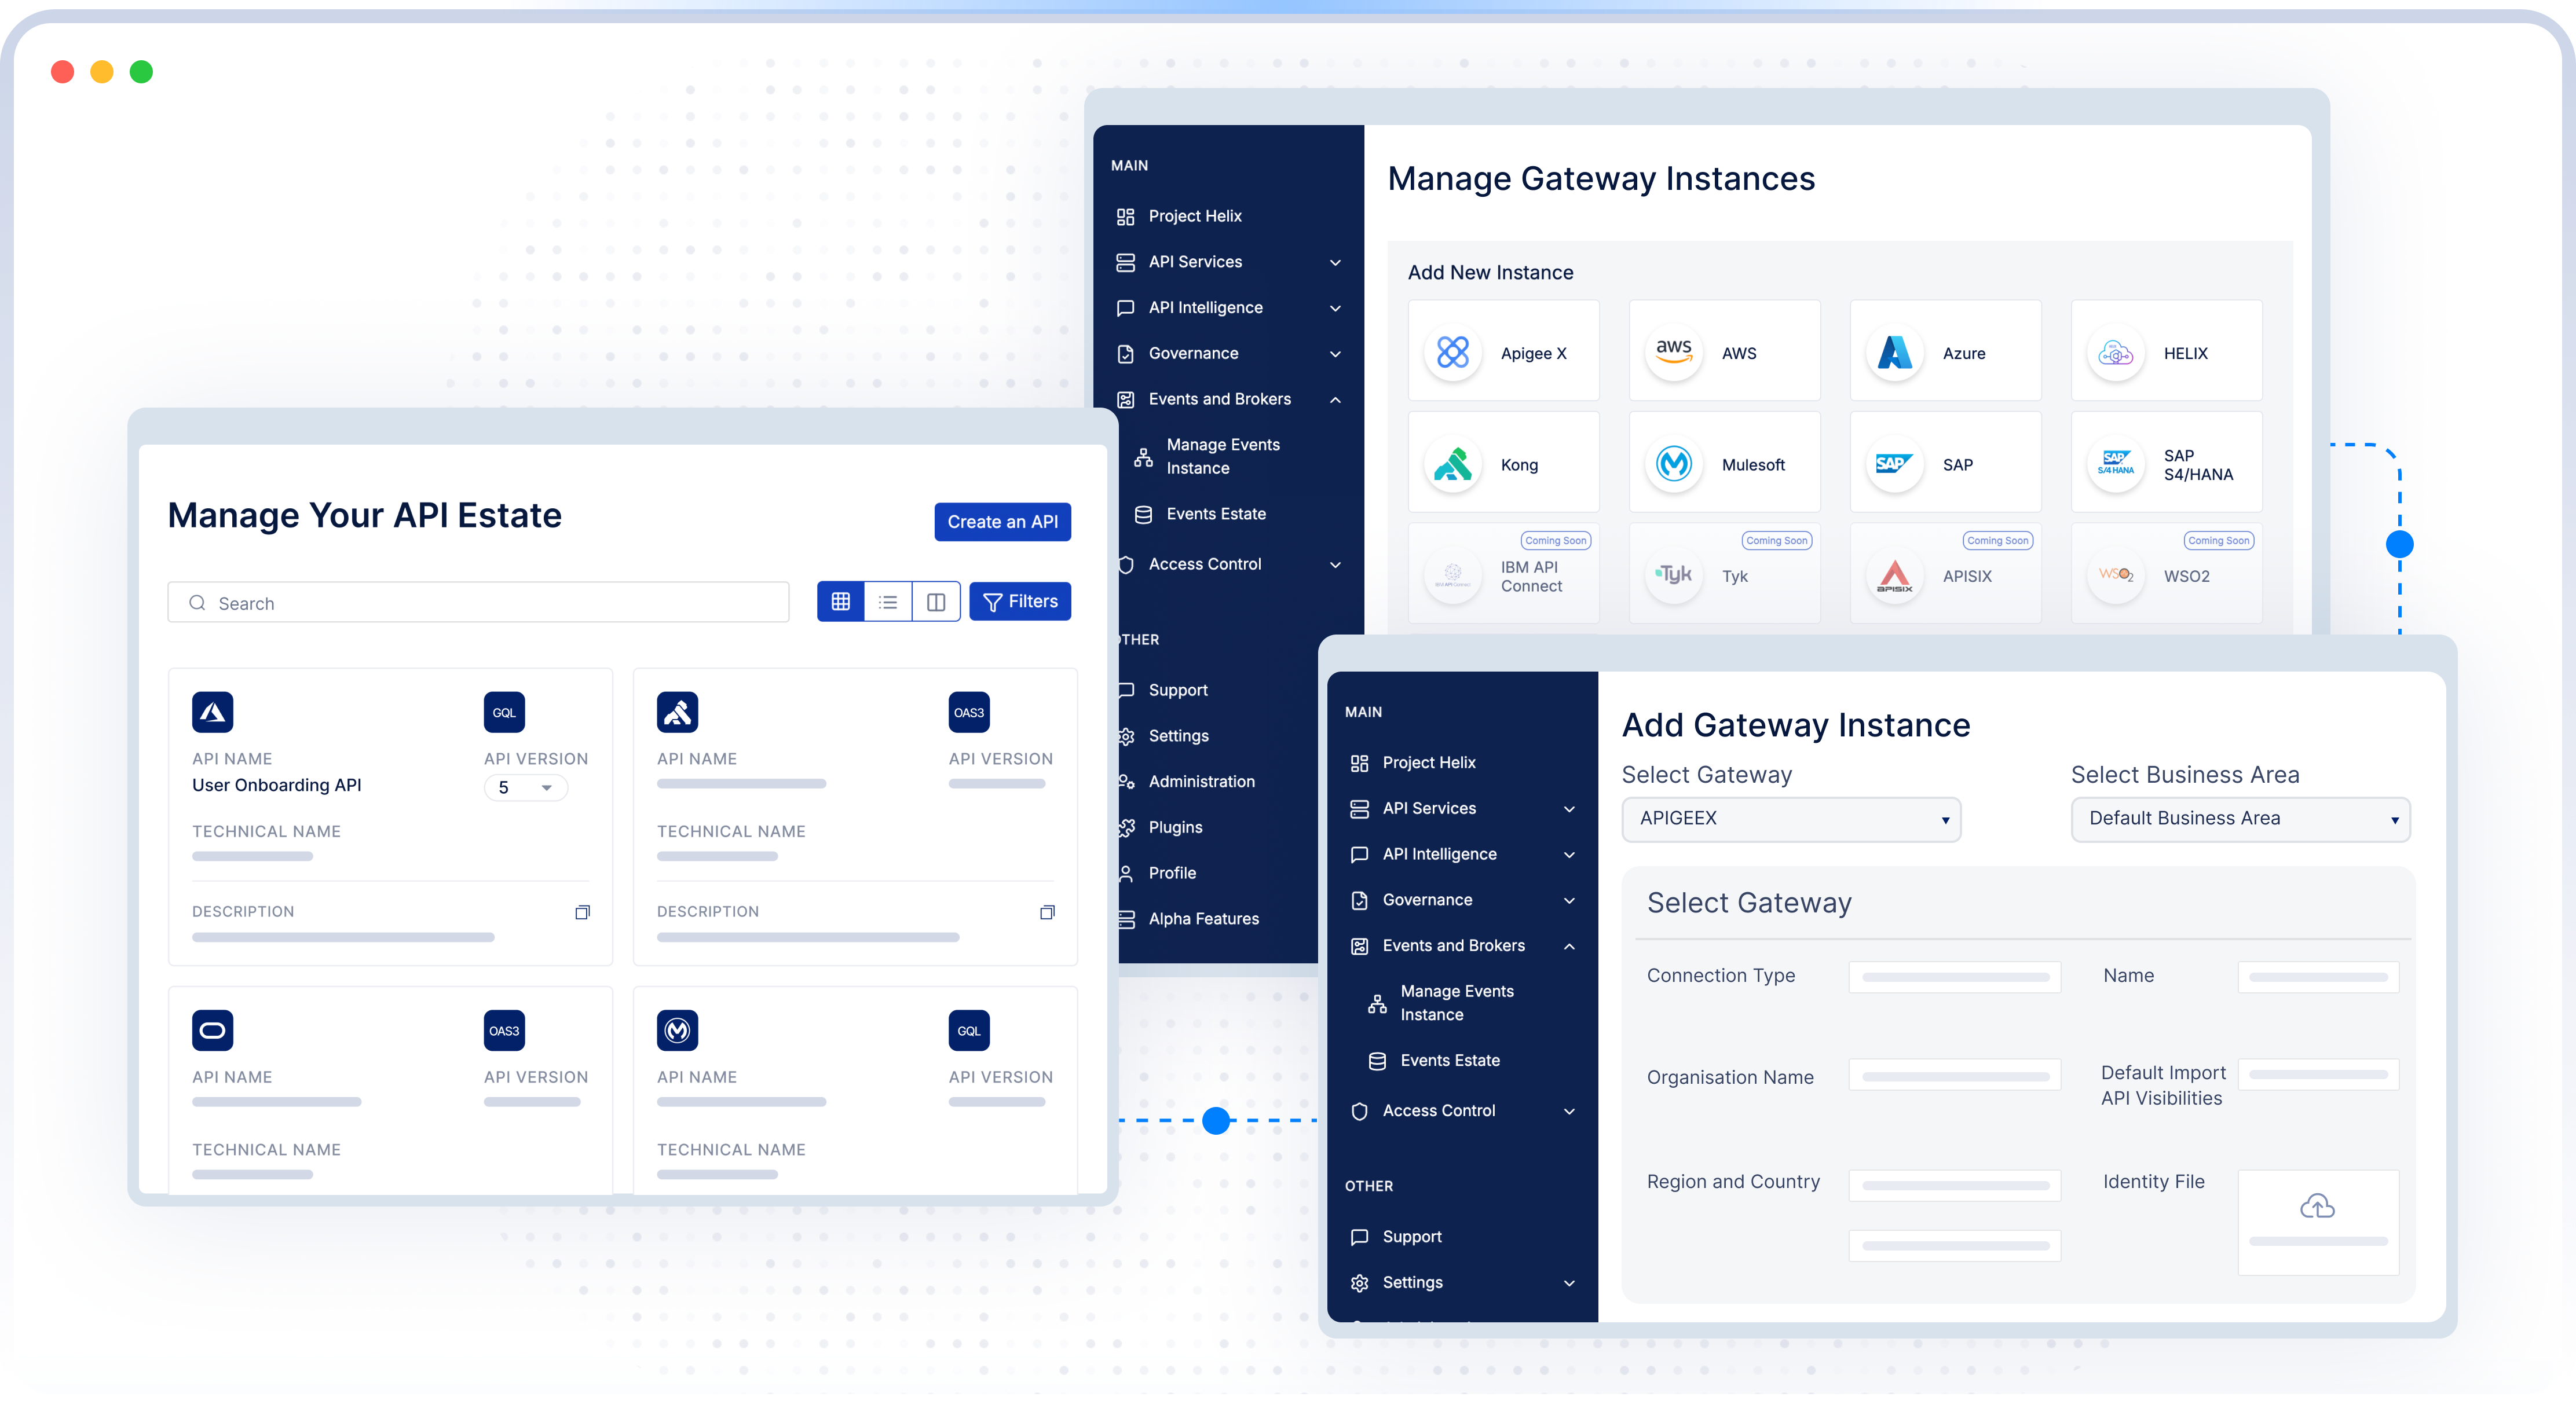Click the Mulesoft gateway icon
2576x1408 pixels.
point(1673,464)
